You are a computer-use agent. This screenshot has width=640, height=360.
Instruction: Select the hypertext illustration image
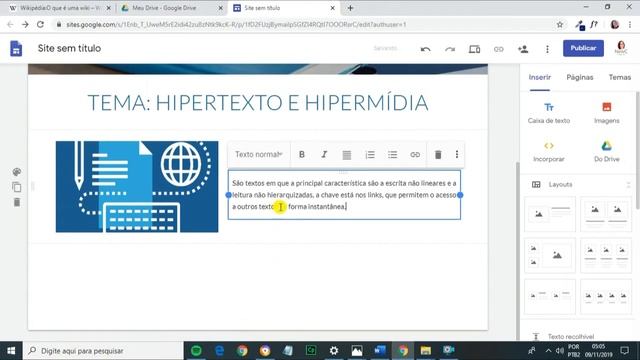pos(137,187)
